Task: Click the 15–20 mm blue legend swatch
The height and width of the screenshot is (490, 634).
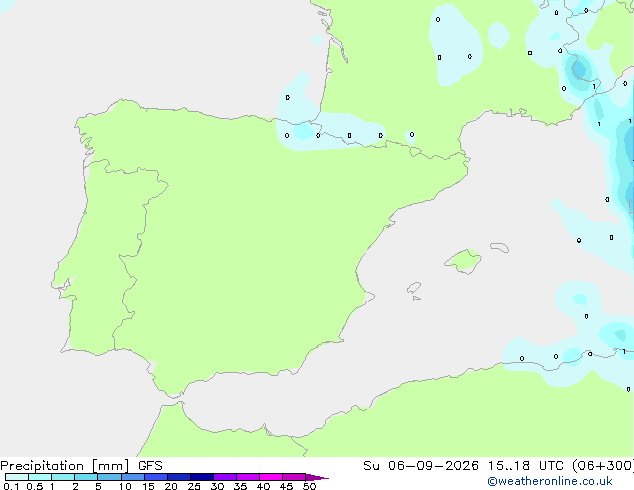Action: pyautogui.click(x=156, y=477)
